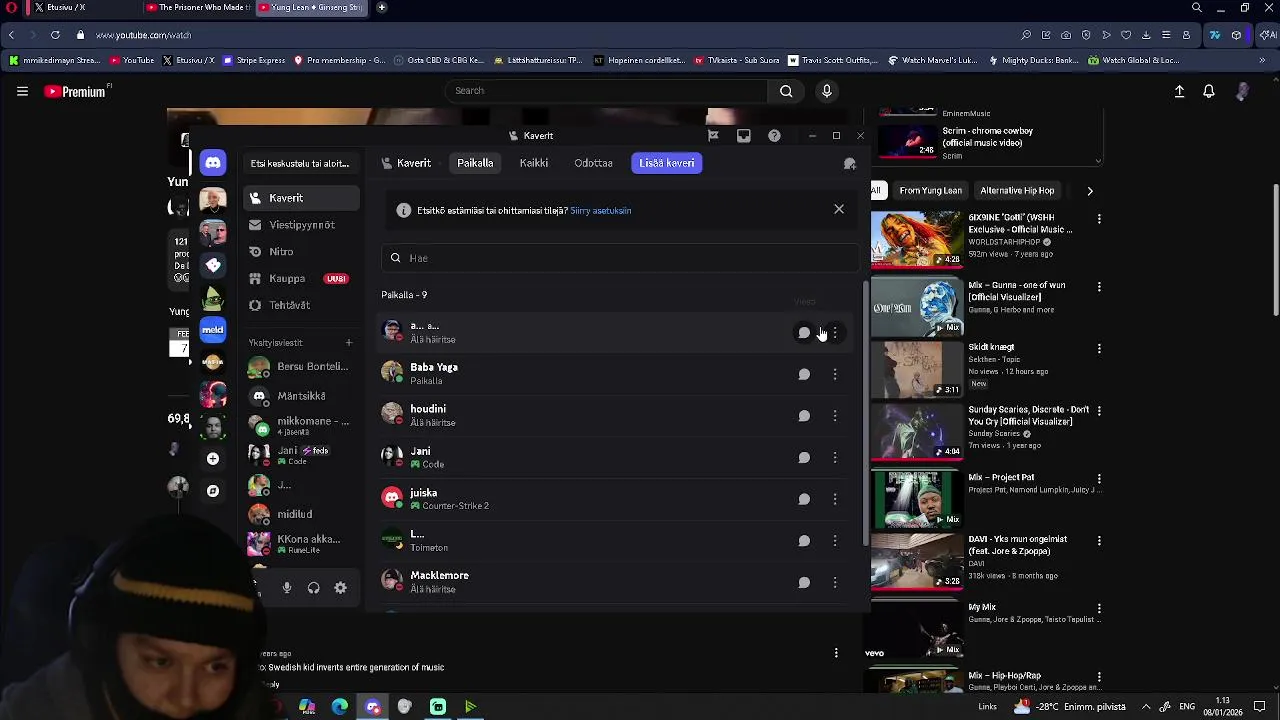Open Viestipyynnöt message requests
This screenshot has height=720, width=1280.
(x=300, y=225)
